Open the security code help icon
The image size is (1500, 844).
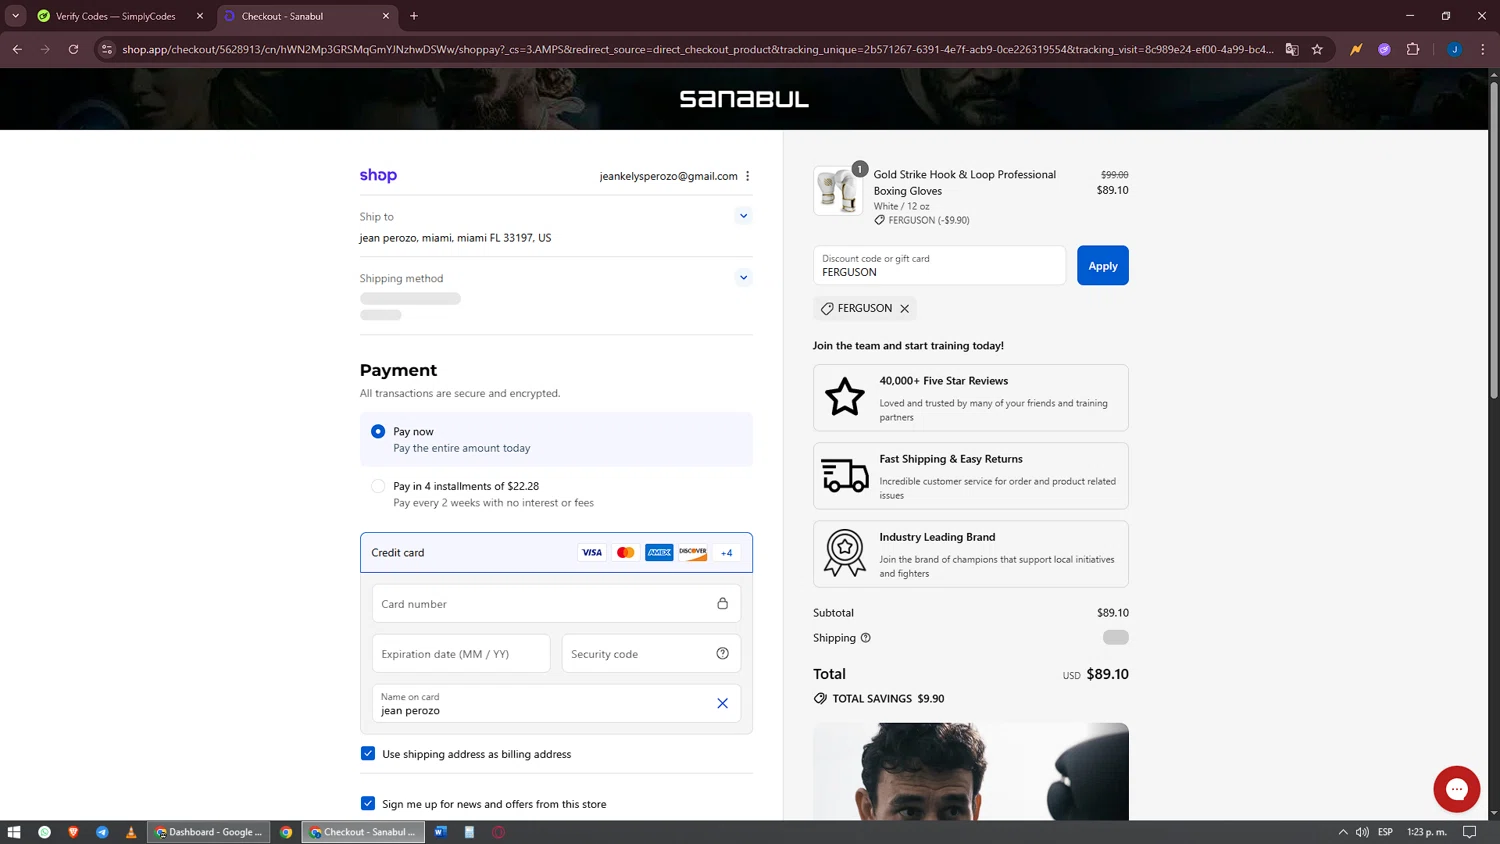pyautogui.click(x=722, y=654)
